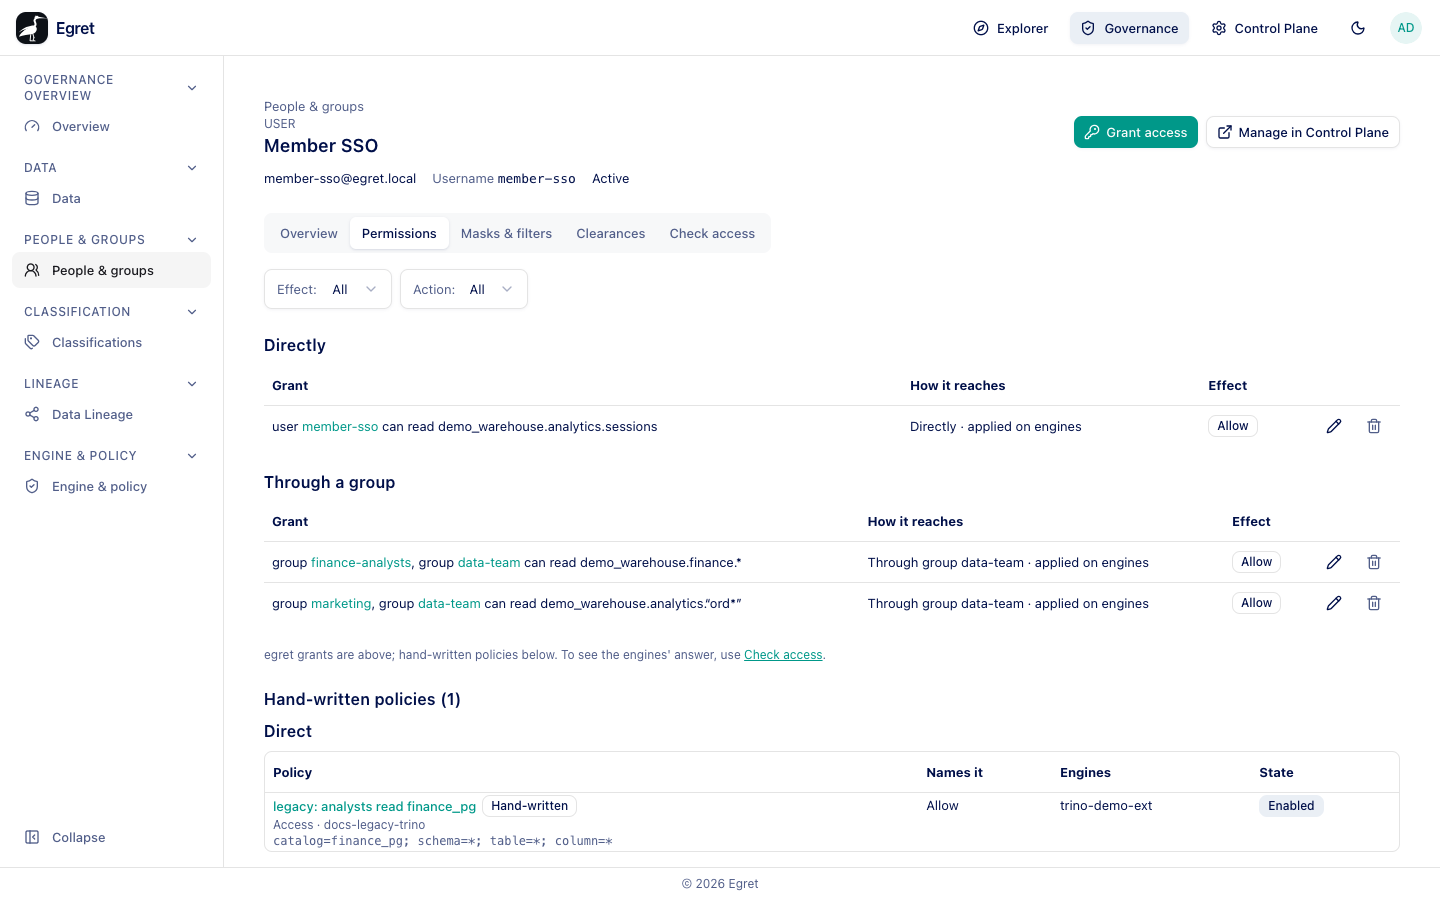
Task: Switch to the Overview tab
Action: coord(309,233)
